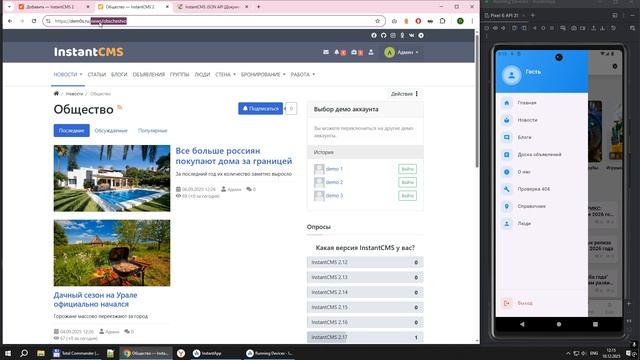
Task: Open the VK social icon in header
Action: [x=411, y=36]
